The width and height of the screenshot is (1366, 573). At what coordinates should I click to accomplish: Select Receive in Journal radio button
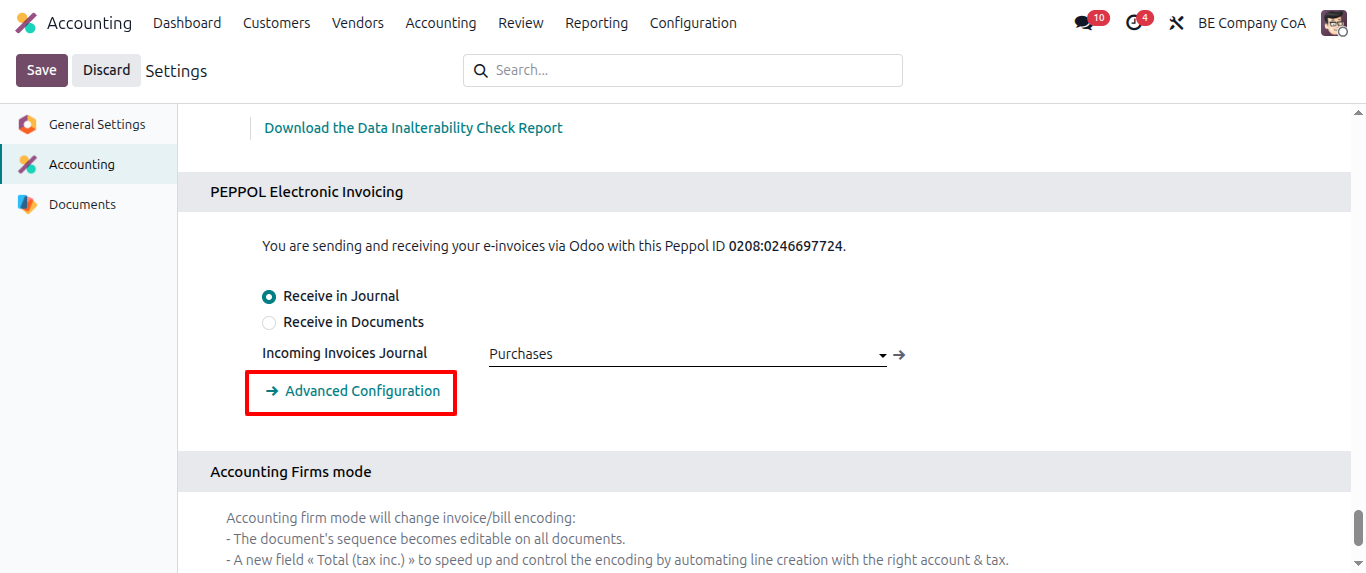tap(269, 297)
